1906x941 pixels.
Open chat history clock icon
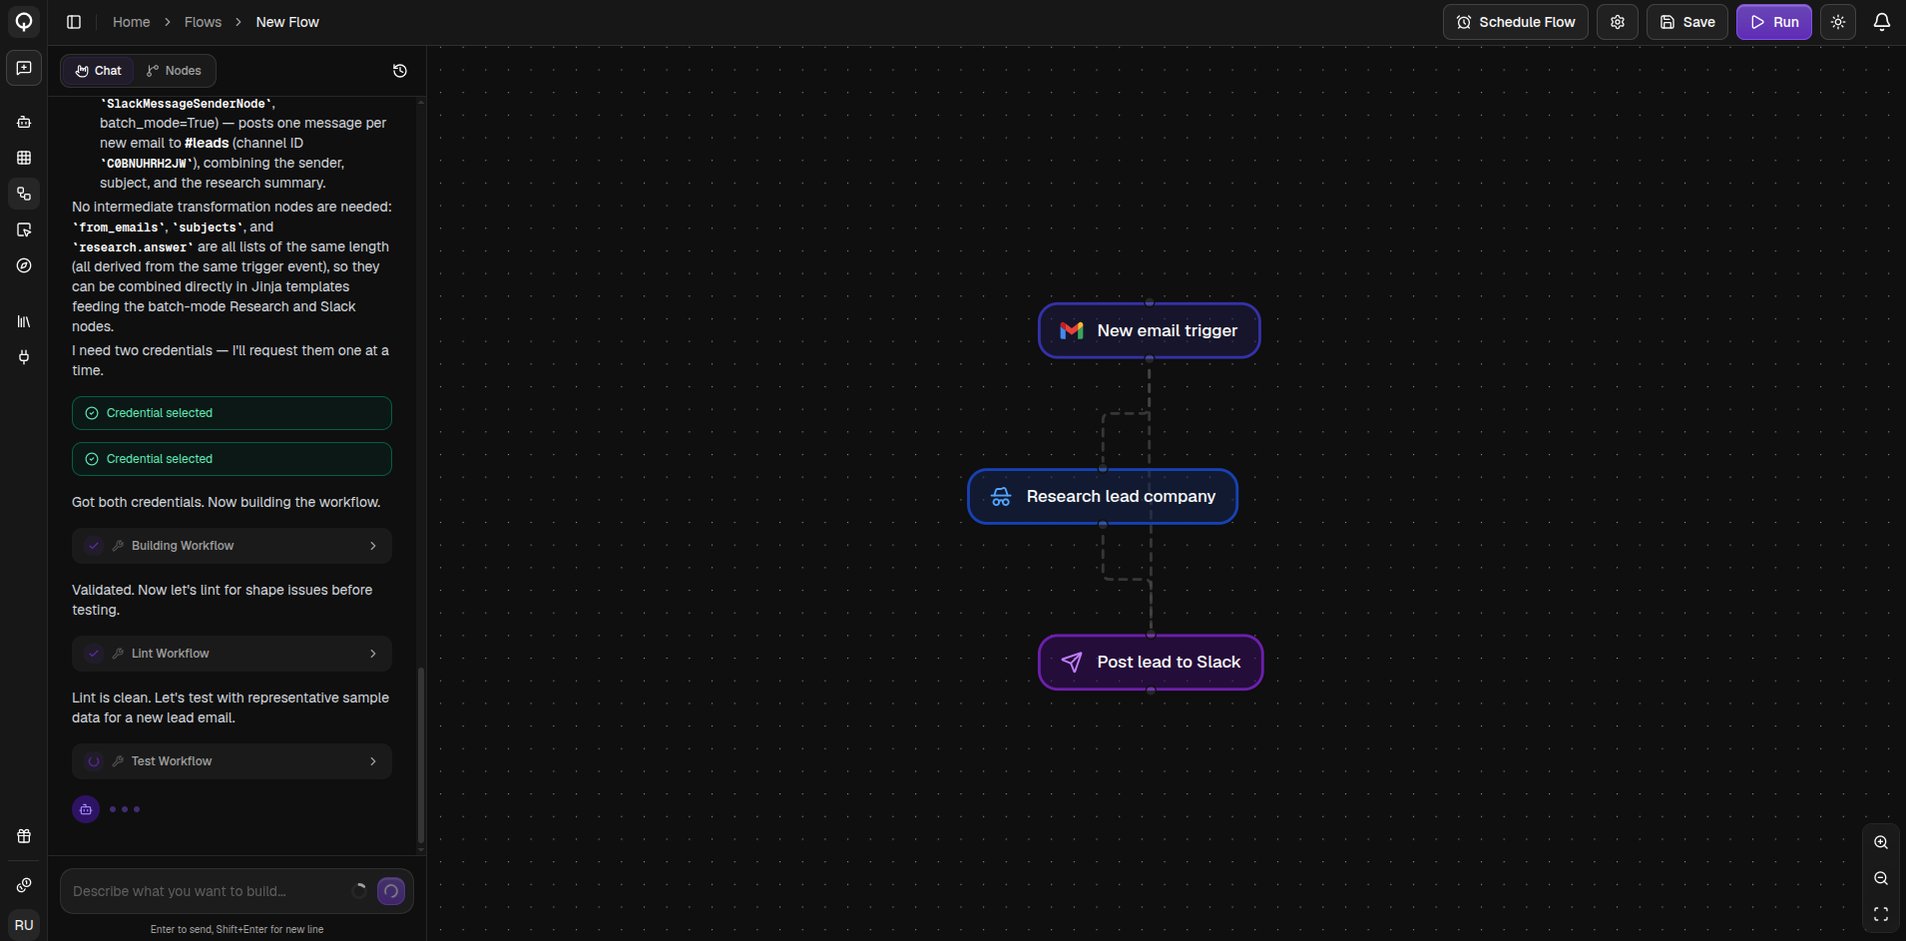point(400,71)
